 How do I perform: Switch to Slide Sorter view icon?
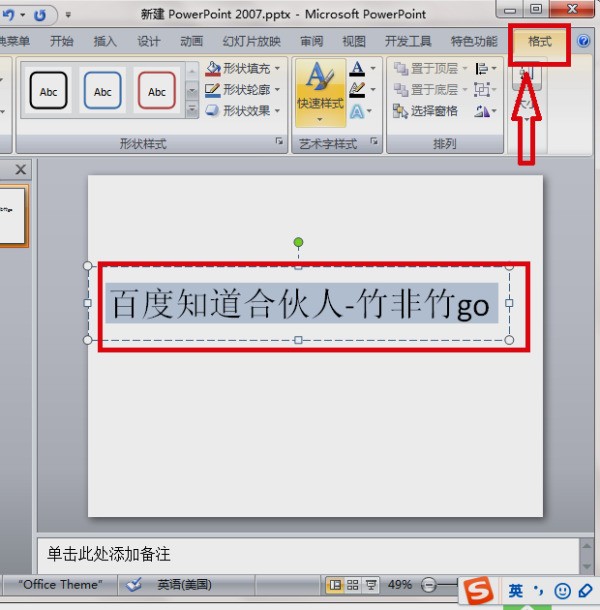[x=353, y=585]
